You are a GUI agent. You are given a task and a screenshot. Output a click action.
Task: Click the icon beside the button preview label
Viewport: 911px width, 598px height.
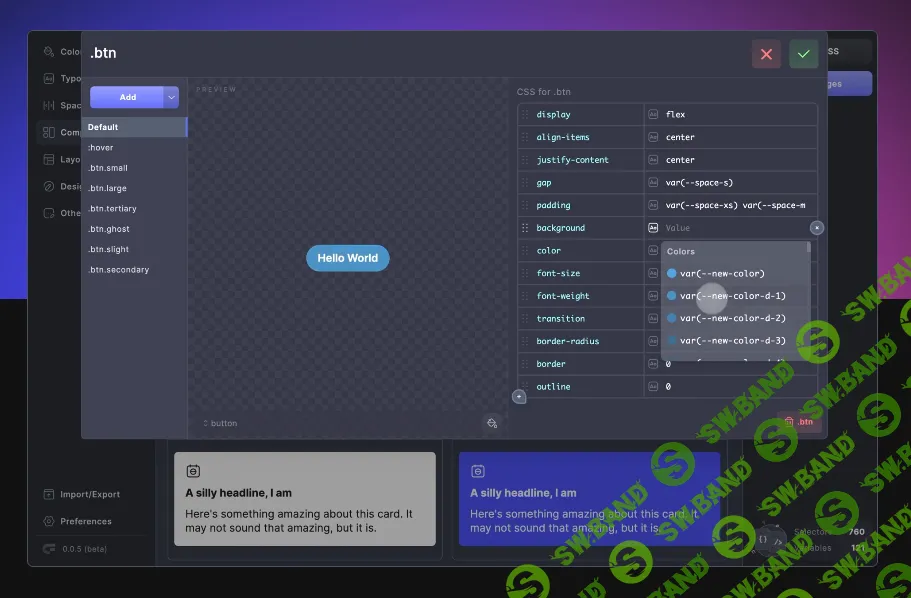click(x=204, y=423)
